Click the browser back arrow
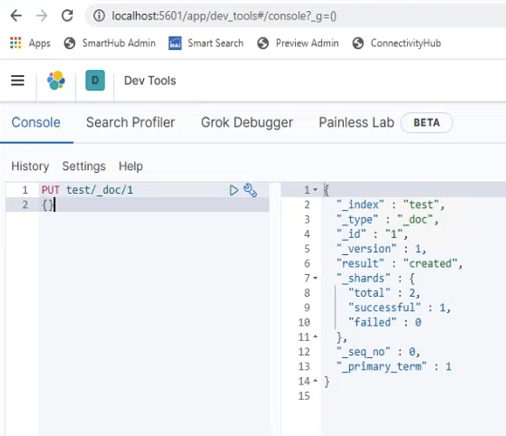Screen dimensions: 506x436 pos(16,16)
